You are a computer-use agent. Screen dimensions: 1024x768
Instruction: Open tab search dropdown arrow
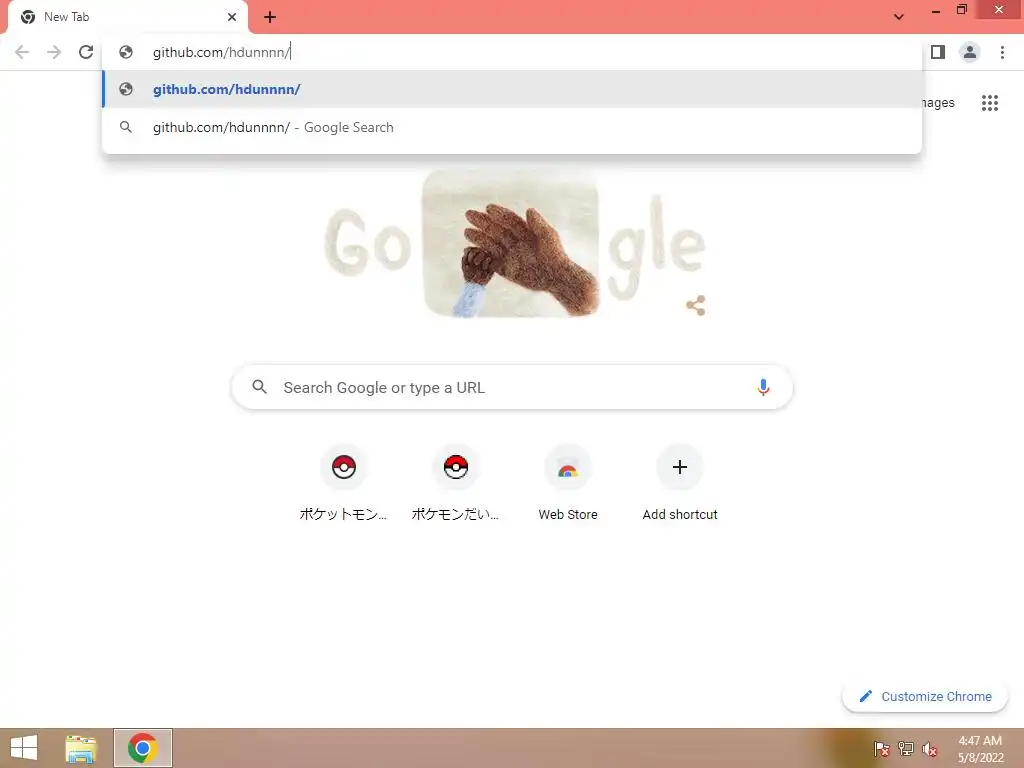pos(899,17)
